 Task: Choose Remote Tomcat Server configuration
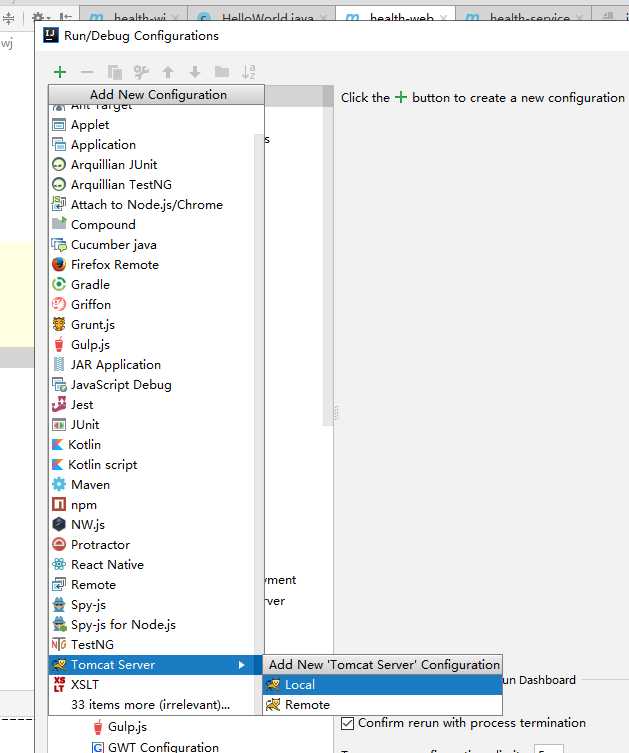(382, 705)
